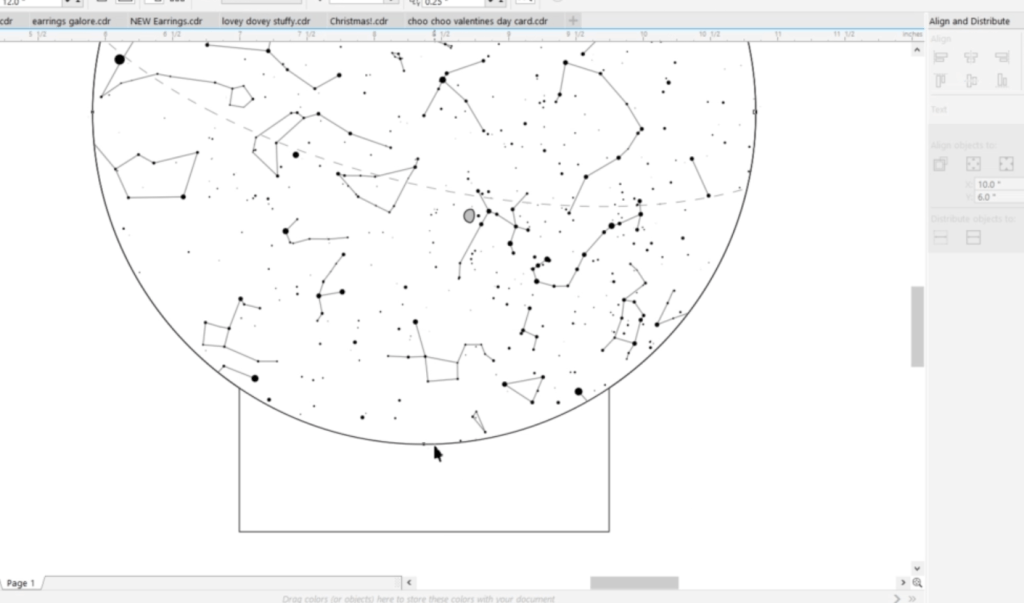Screen dimensions: 1024x603
Task: Add new document with plus tab
Action: point(573,21)
